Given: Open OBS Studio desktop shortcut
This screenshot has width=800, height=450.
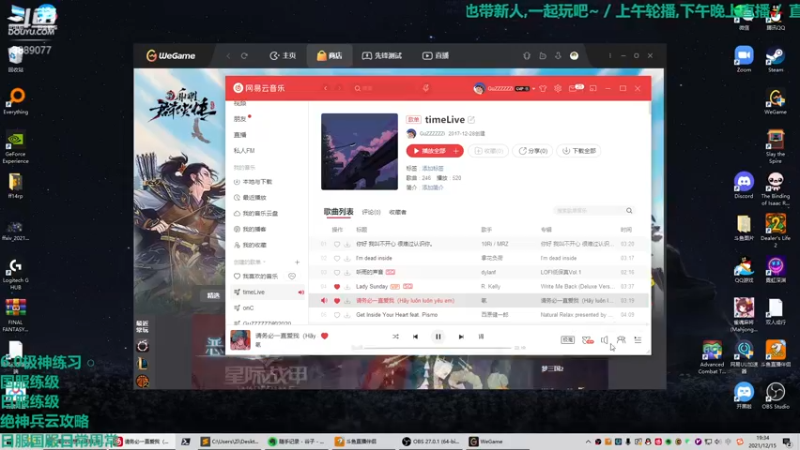Looking at the screenshot, I should coord(775,396).
